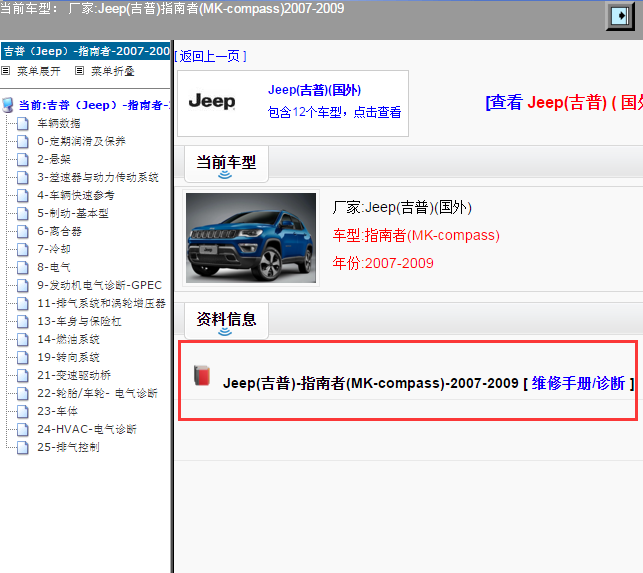Open 22-轮胎/车轮-电气诊断 tree item
Screen dimensions: 643x573
click(97, 393)
